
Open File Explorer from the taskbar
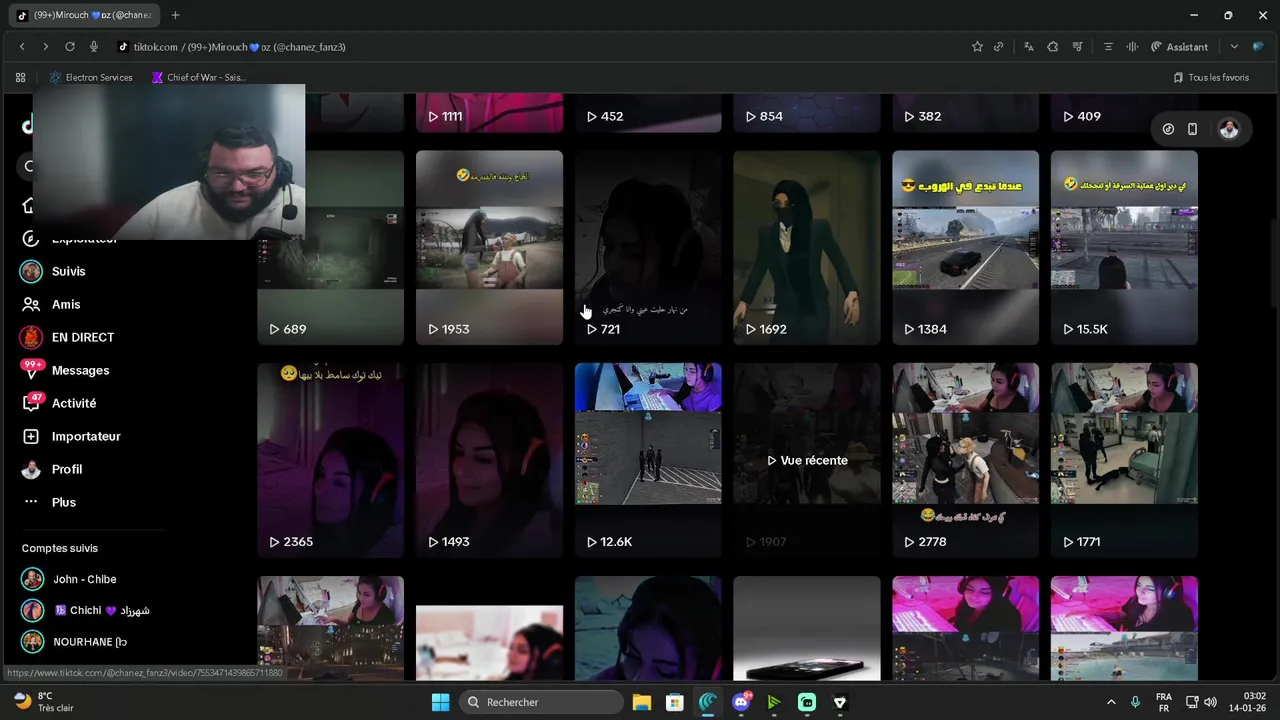(x=642, y=702)
